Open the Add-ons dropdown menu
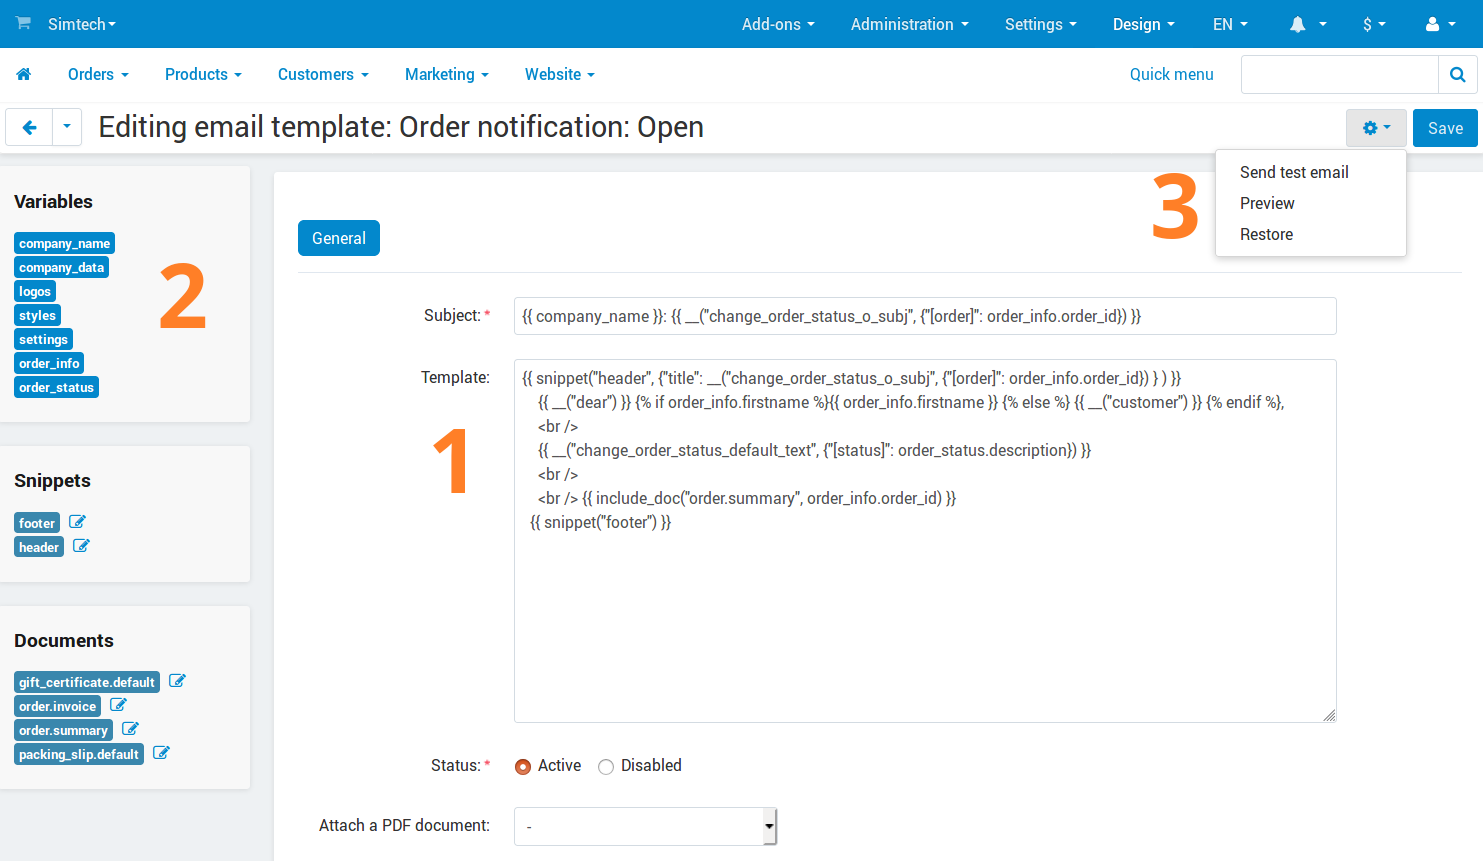Image resolution: width=1483 pixels, height=861 pixels. pyautogui.click(x=778, y=24)
